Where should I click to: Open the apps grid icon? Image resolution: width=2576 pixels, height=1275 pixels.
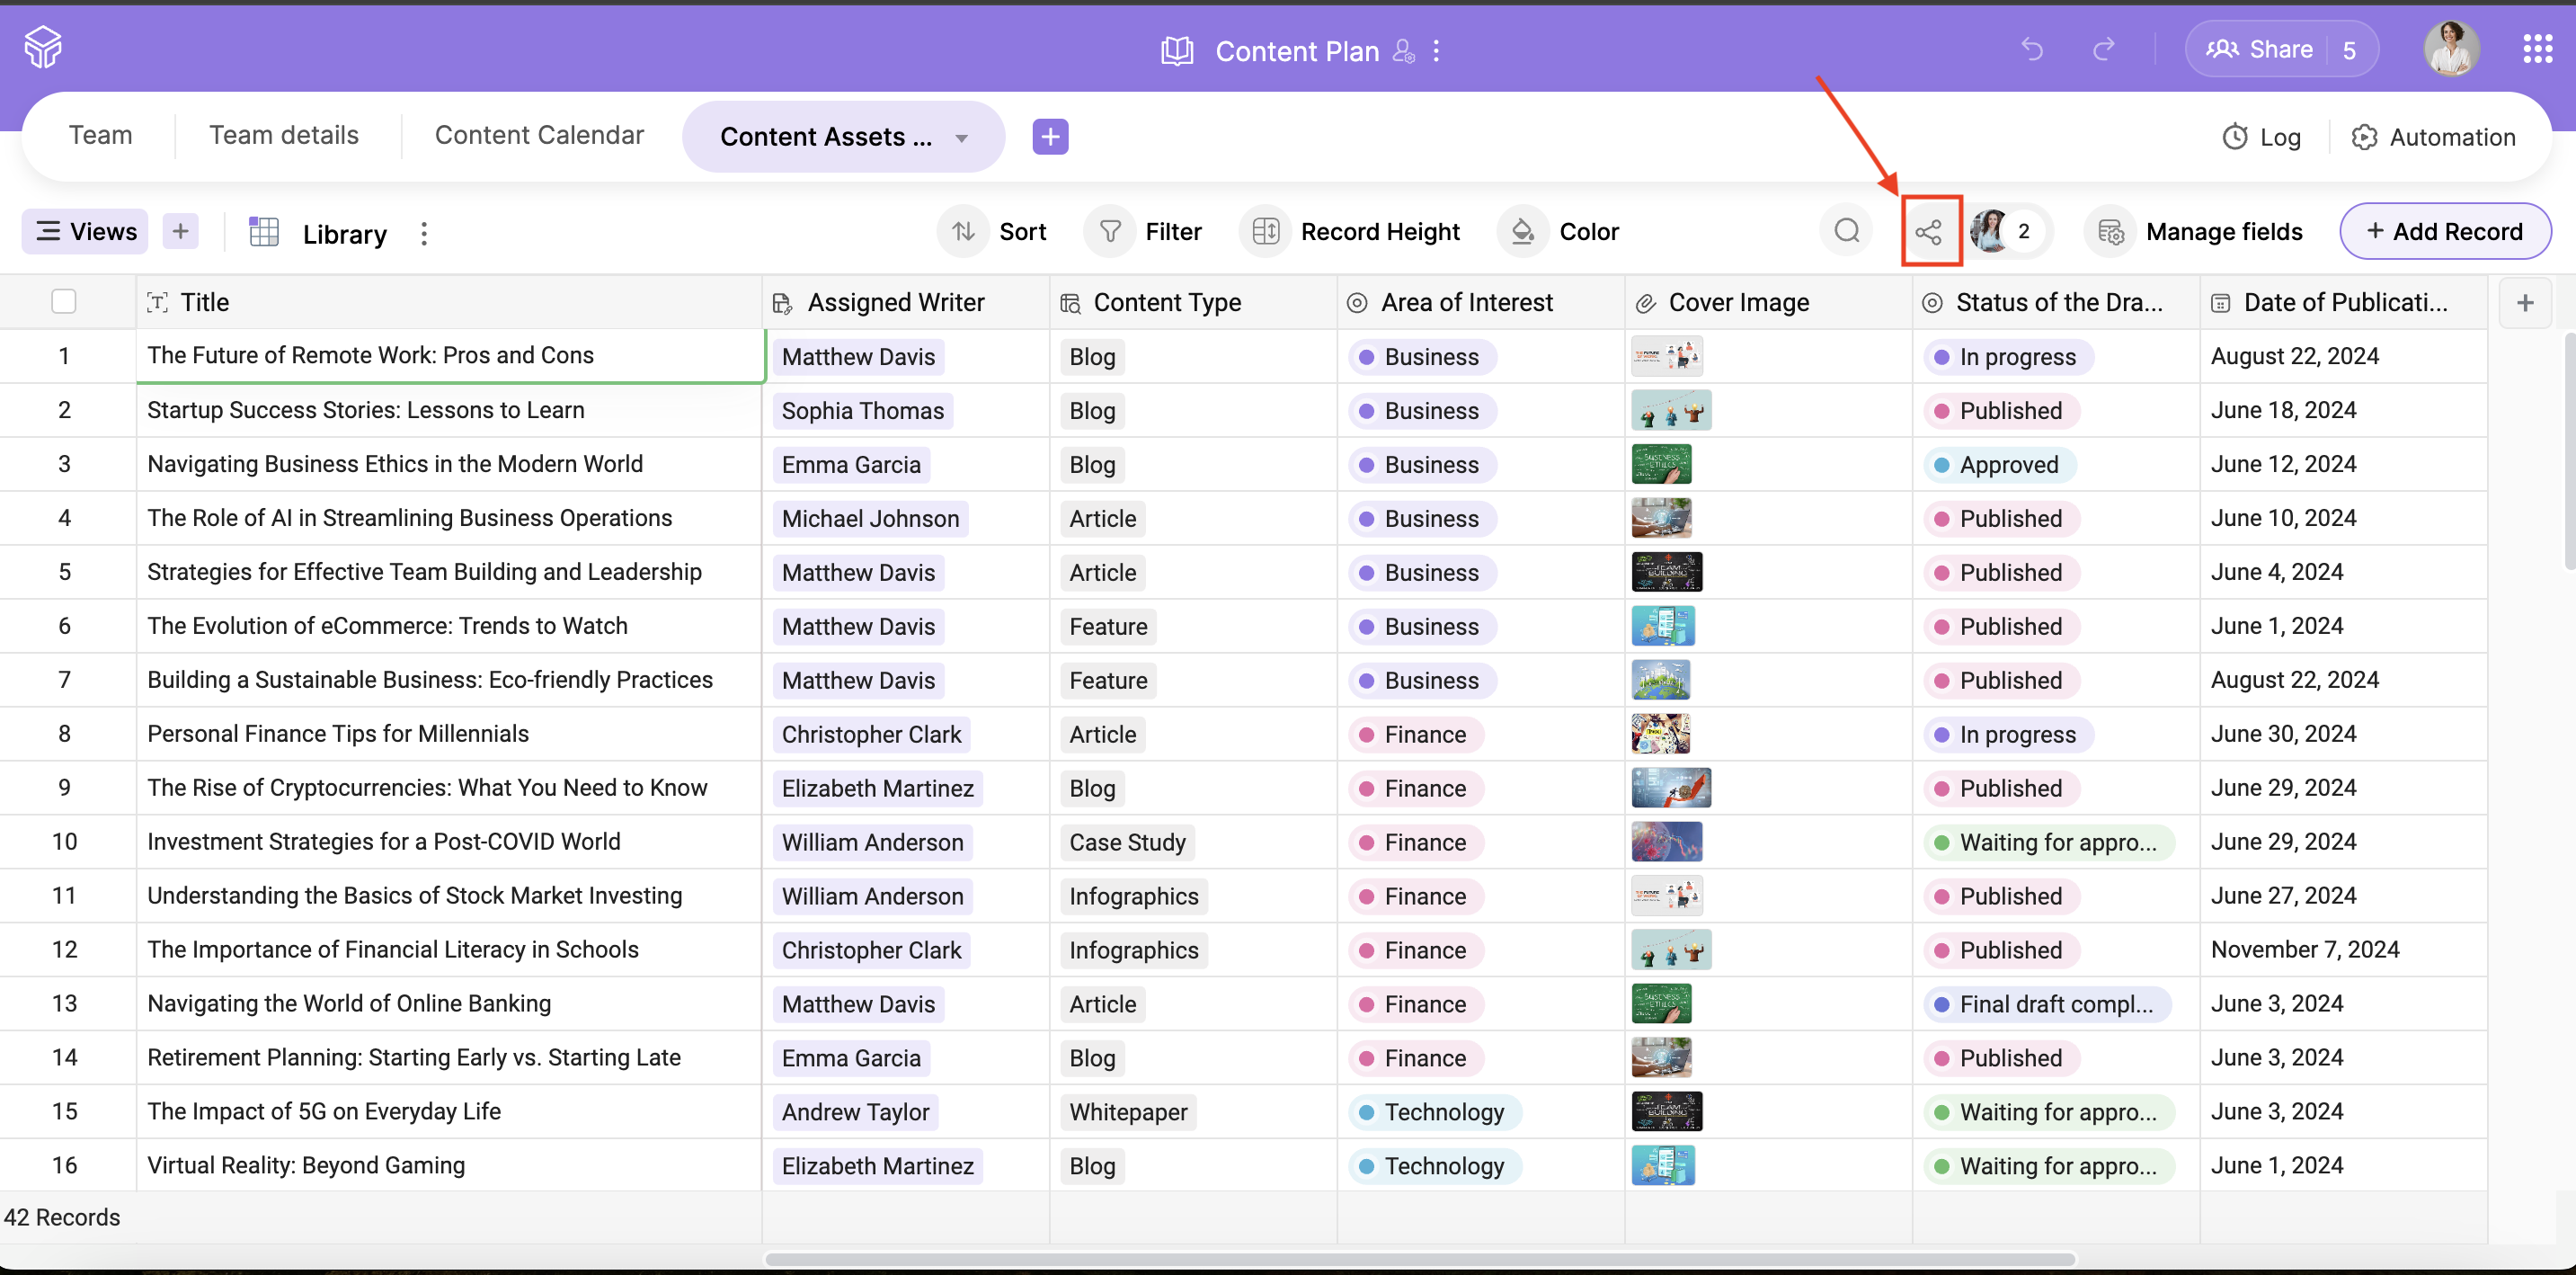[2537, 49]
